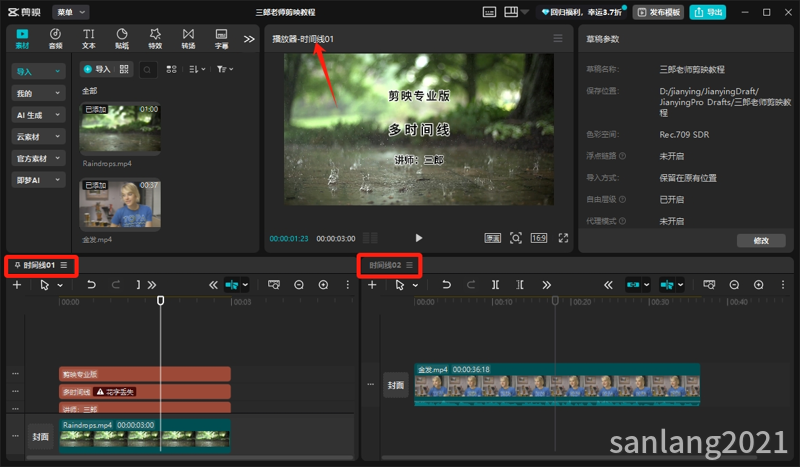Screen dimensions: 800x467
Task: Open more options in 时间线01 toolbar
Action: [x=348, y=285]
